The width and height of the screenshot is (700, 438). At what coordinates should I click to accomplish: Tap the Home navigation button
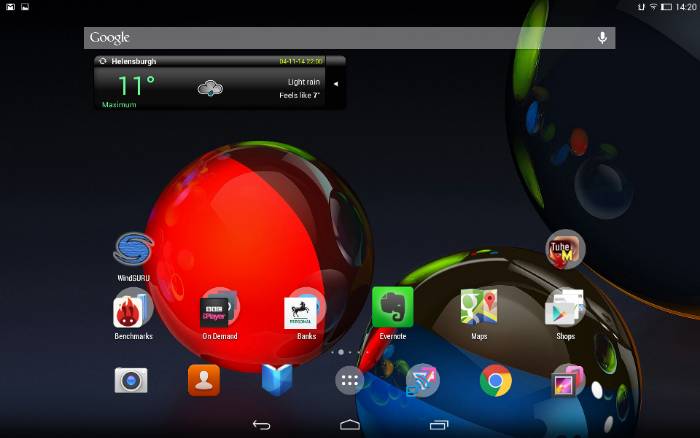click(x=350, y=425)
